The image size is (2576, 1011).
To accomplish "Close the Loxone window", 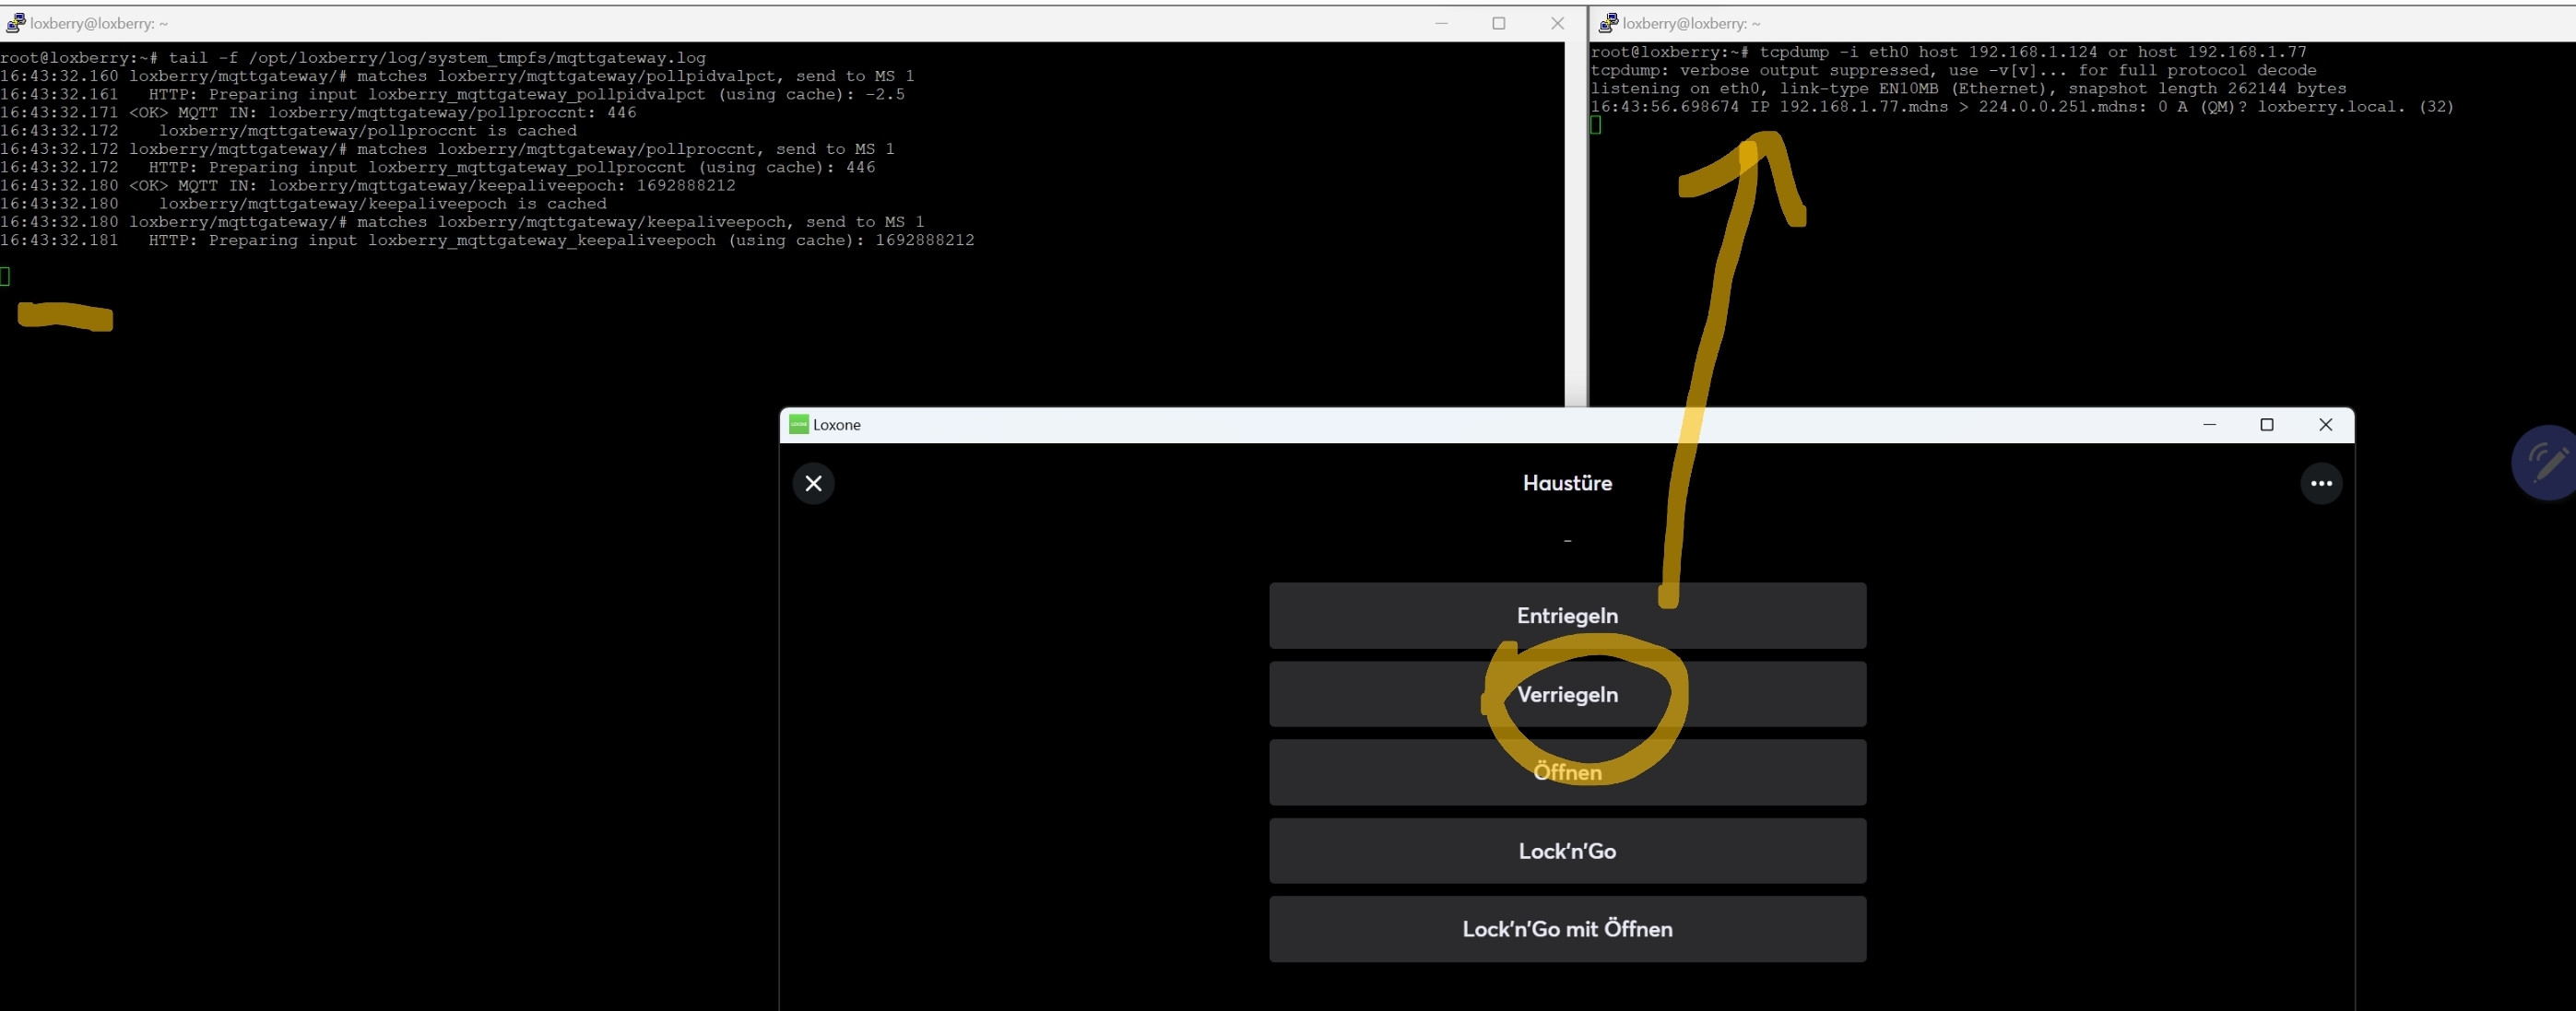I will [x=2325, y=424].
